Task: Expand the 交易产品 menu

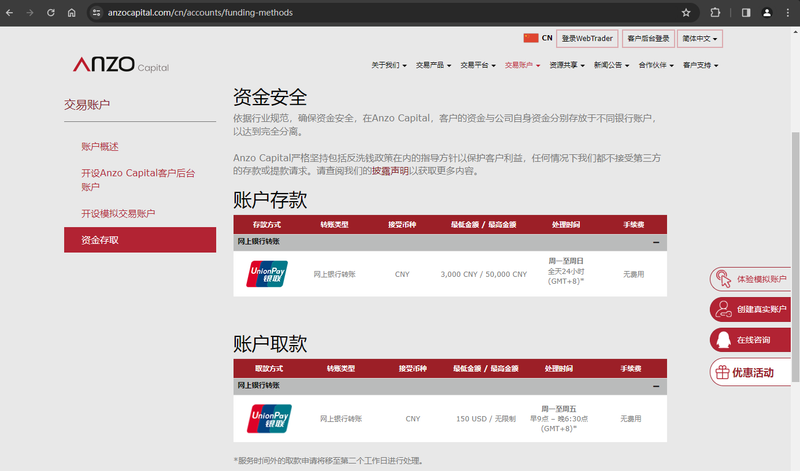Action: [433, 65]
